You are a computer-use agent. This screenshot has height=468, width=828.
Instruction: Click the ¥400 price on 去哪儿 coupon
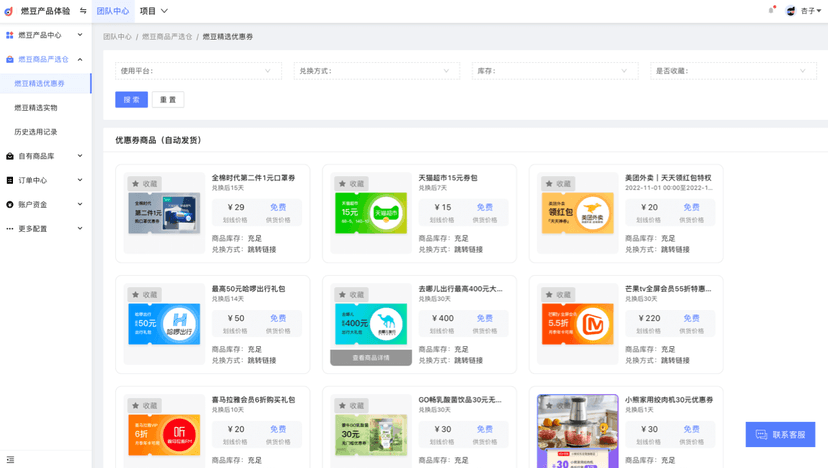[443, 318]
